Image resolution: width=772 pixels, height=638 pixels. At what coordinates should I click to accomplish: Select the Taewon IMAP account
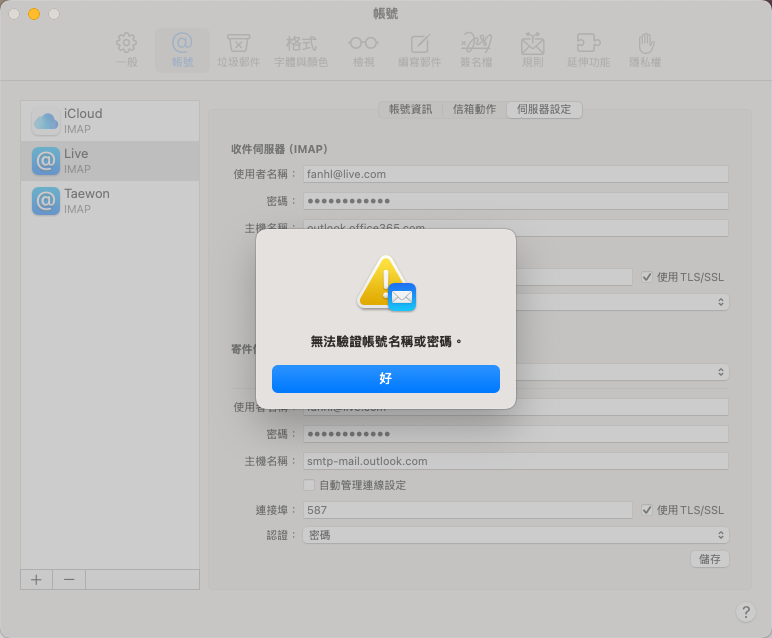(x=110, y=201)
